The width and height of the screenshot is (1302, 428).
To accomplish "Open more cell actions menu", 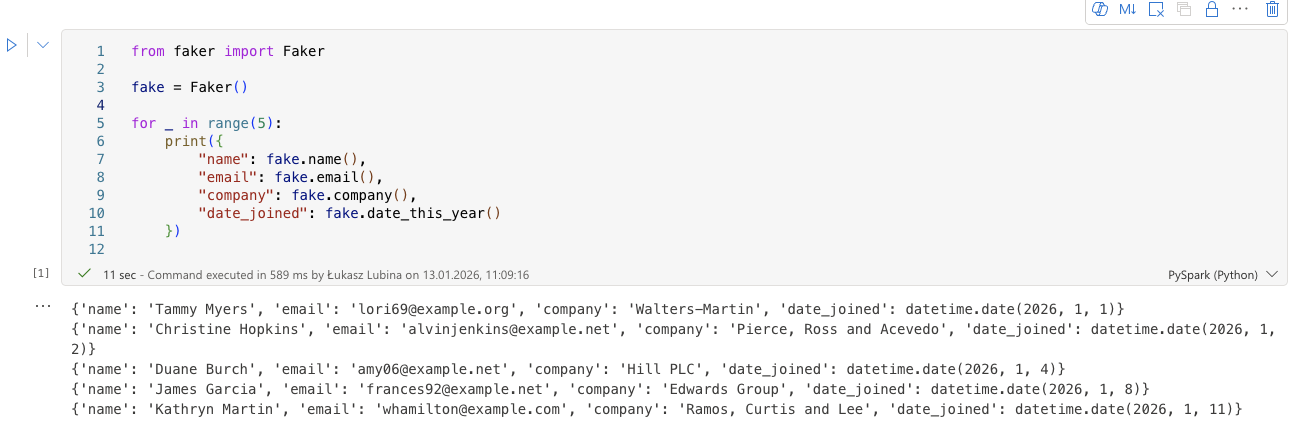I will click(1240, 9).
